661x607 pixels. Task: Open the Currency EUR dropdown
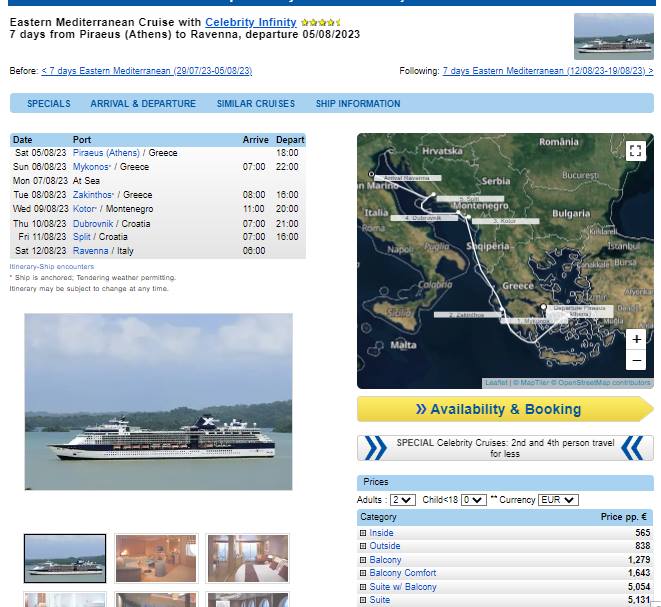coord(558,500)
